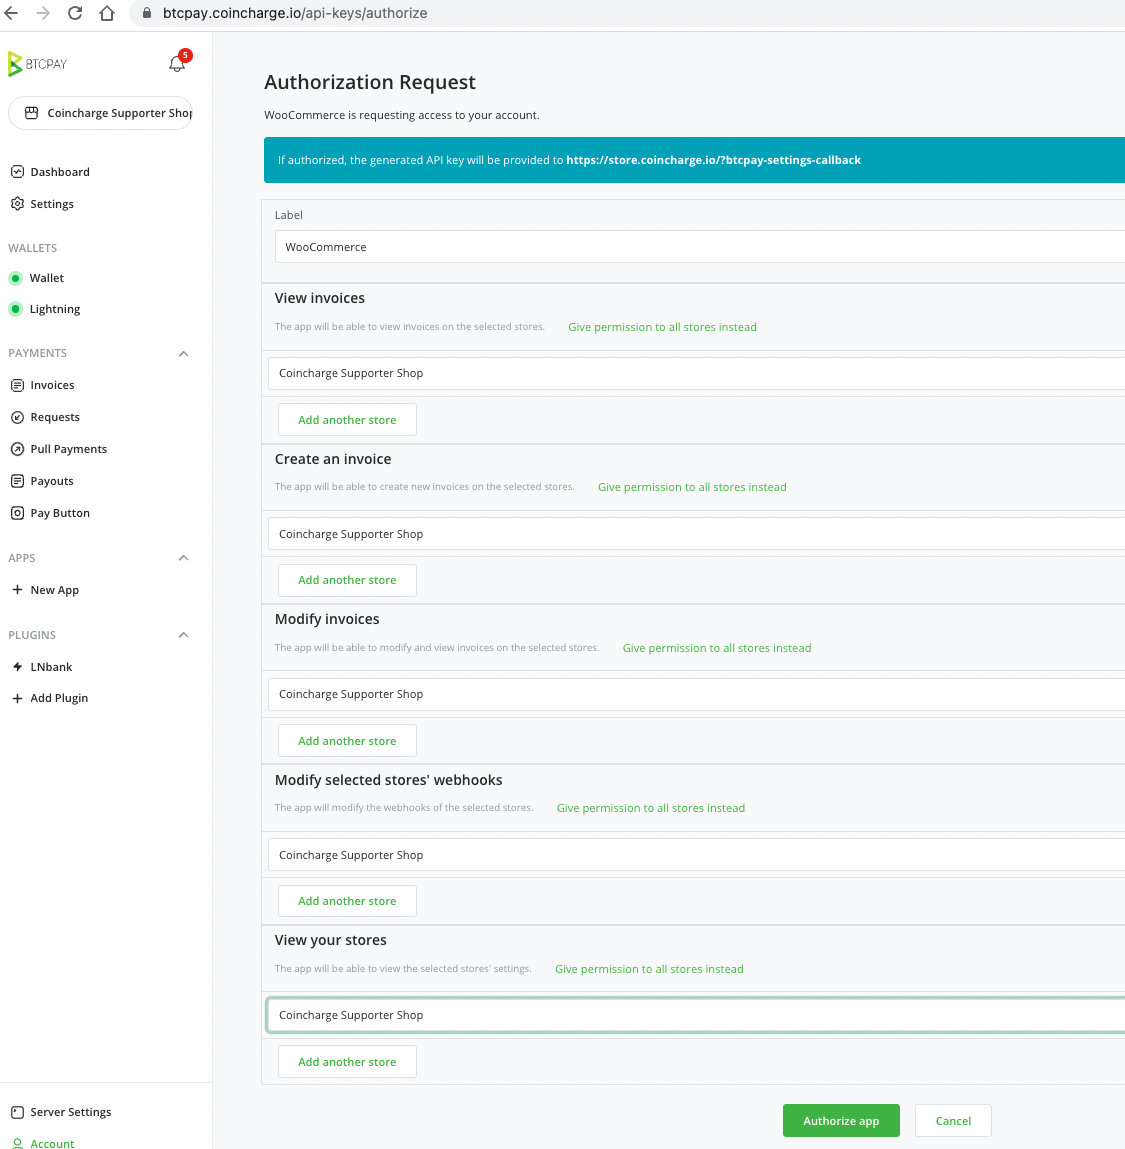Open store dropdown under View your stores
1125x1149 pixels.
pos(696,1016)
